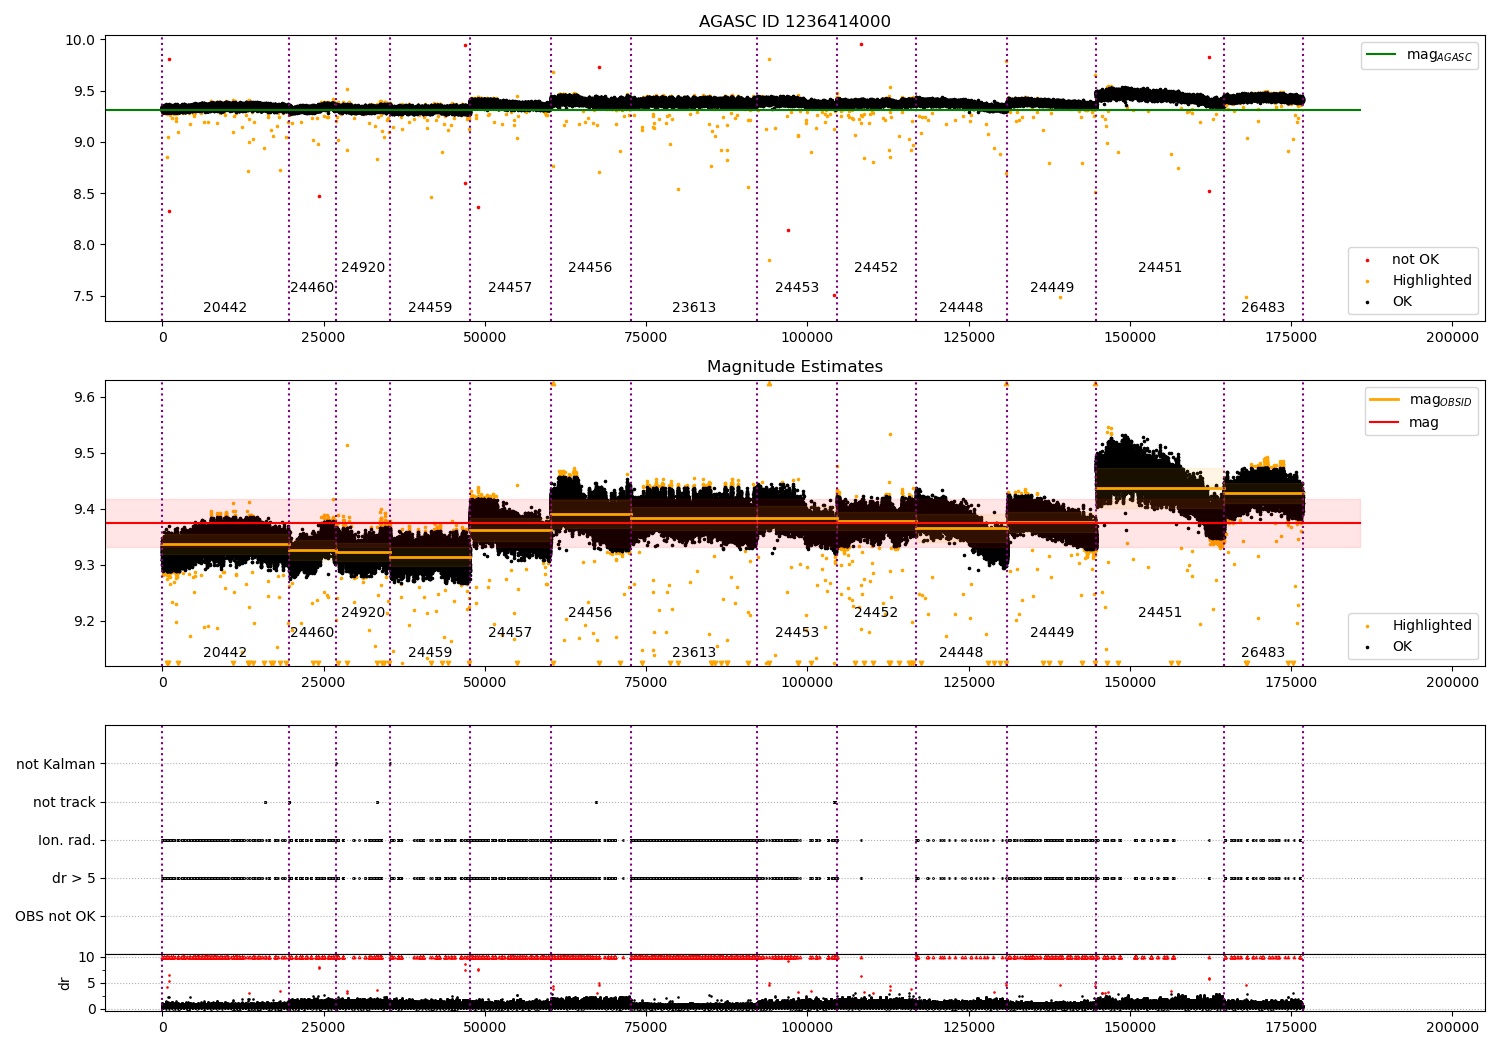
Task: Click OBSID label 23613 in Magnitude Estimates plot
Action: point(694,653)
